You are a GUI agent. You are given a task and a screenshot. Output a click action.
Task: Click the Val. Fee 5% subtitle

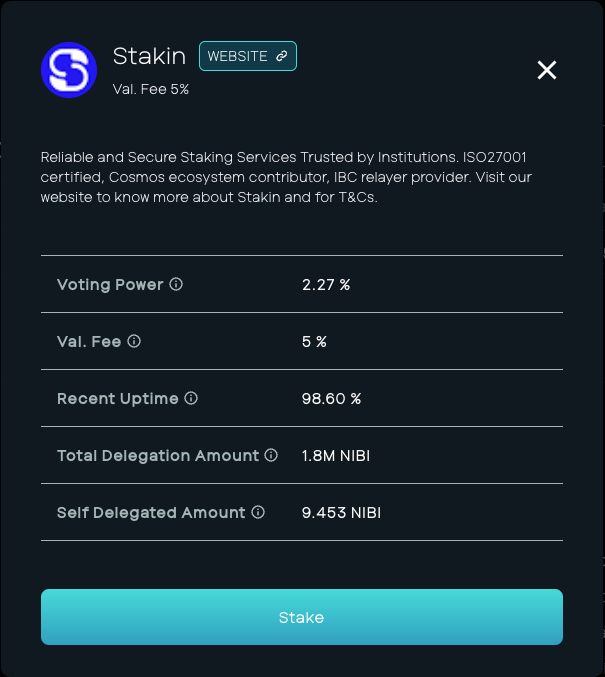(x=151, y=89)
